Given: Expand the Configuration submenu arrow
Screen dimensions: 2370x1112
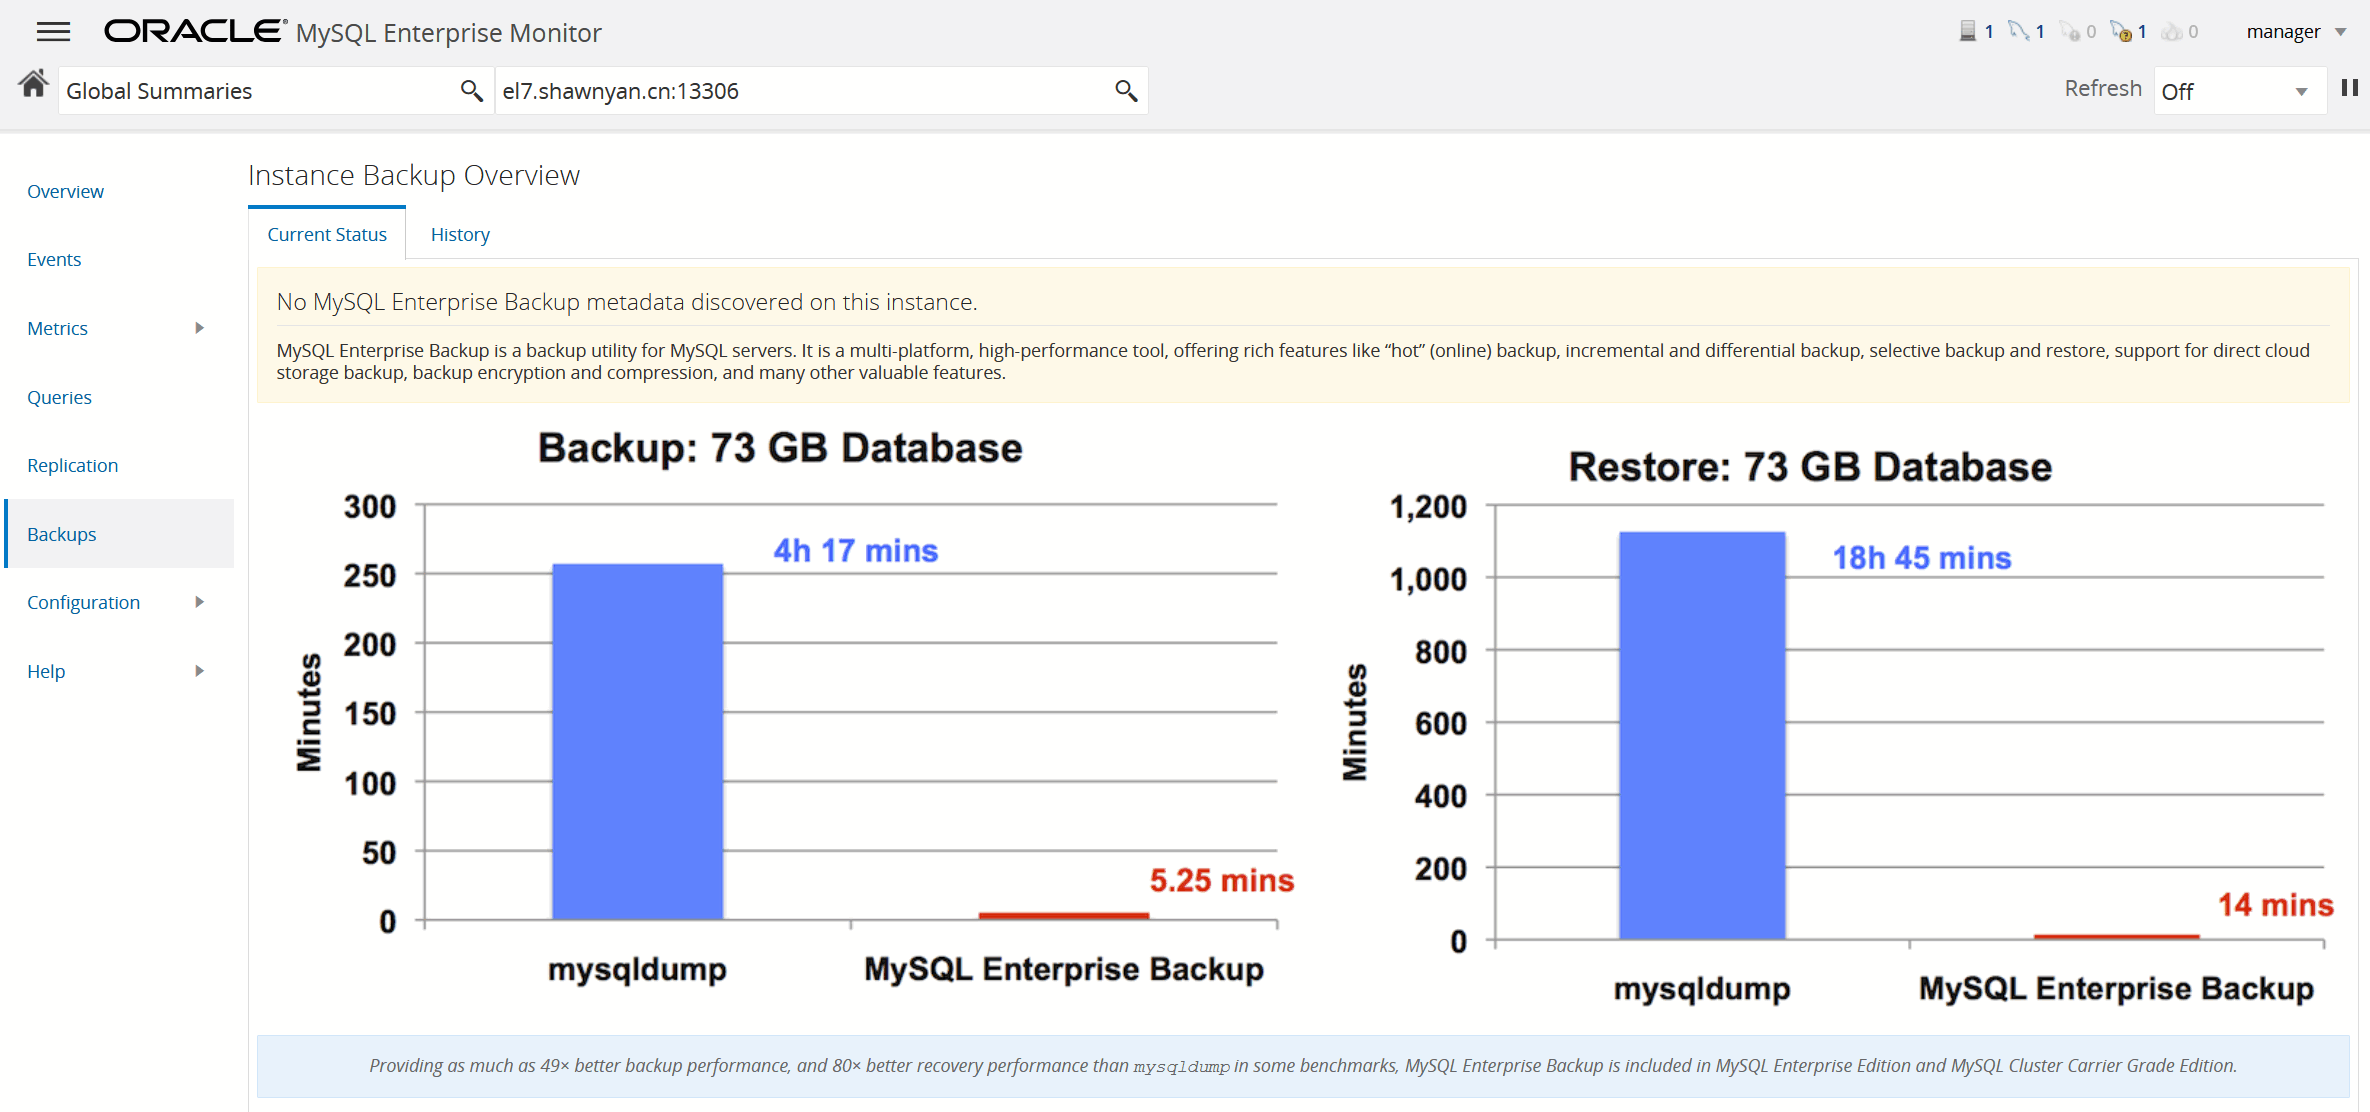Looking at the screenshot, I should [199, 602].
